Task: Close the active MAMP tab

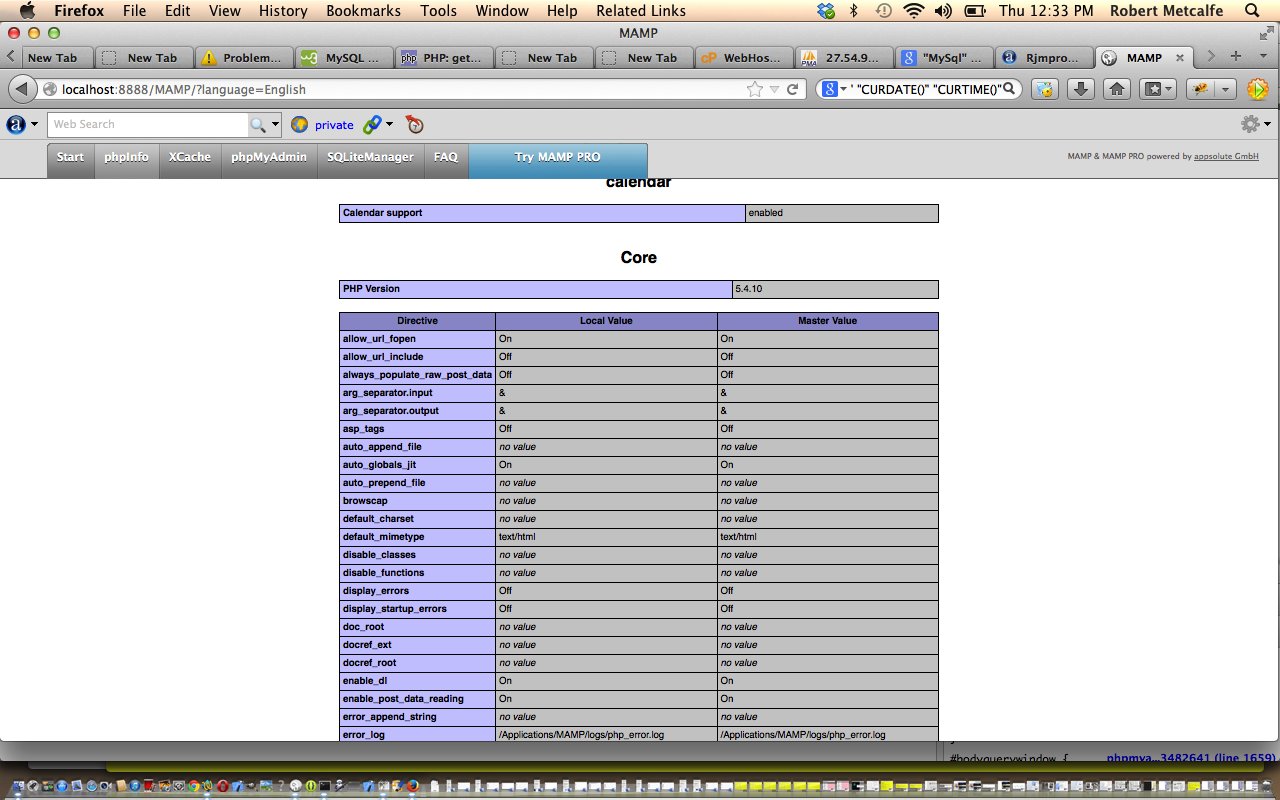Action: point(1179,58)
